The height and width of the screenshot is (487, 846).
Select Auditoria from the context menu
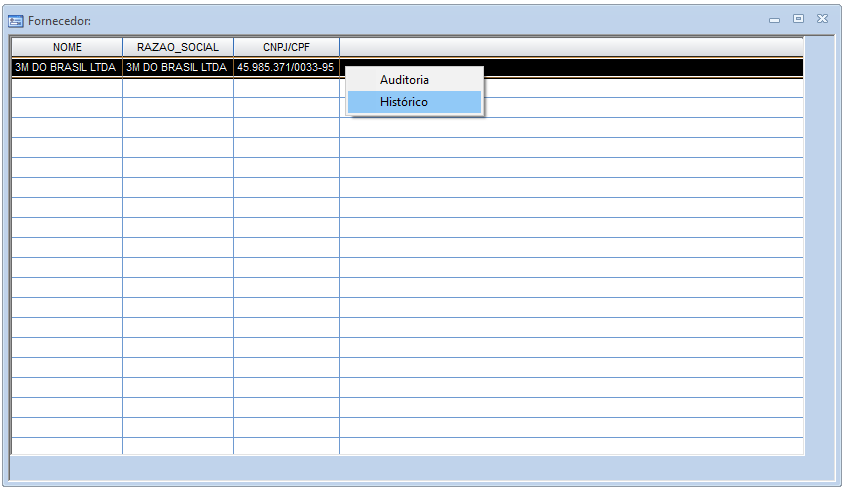coord(404,79)
